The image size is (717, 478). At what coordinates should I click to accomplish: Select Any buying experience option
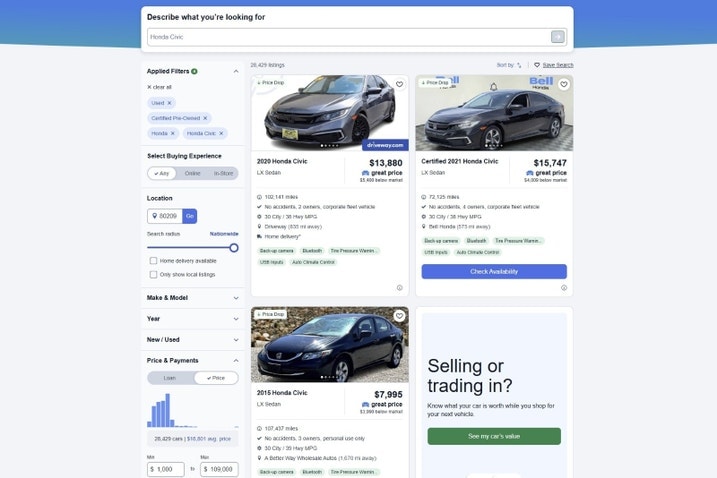point(162,173)
